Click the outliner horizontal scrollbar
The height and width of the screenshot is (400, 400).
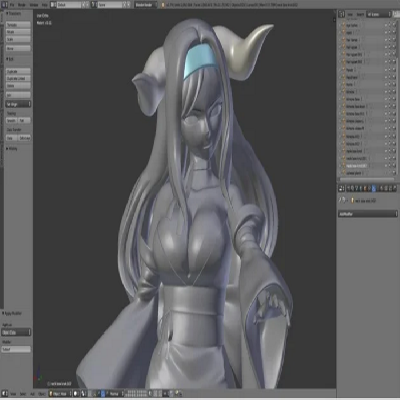click(367, 180)
